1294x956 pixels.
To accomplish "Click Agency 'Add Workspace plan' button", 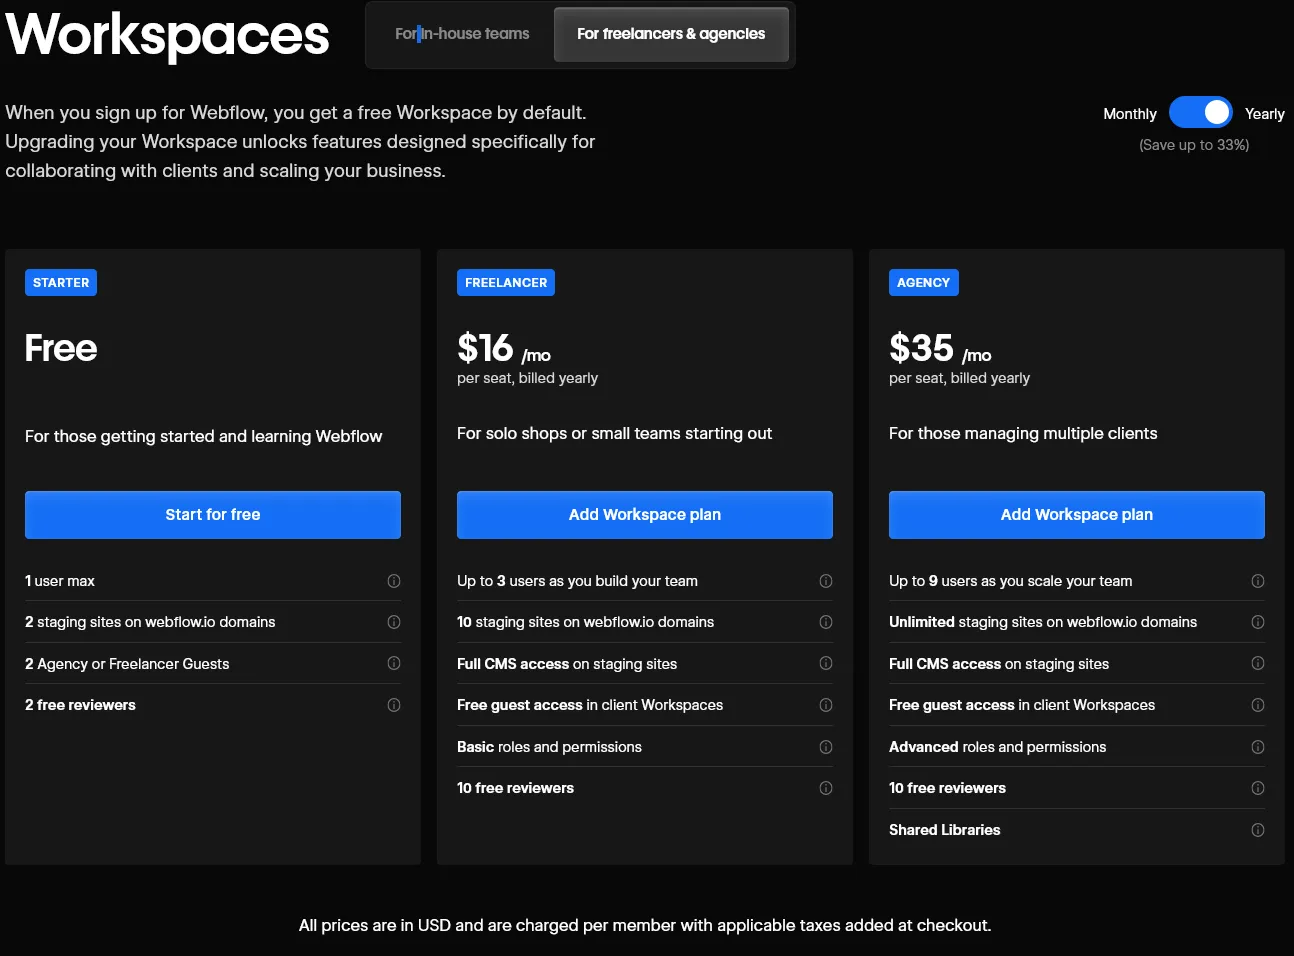I will [x=1077, y=515].
